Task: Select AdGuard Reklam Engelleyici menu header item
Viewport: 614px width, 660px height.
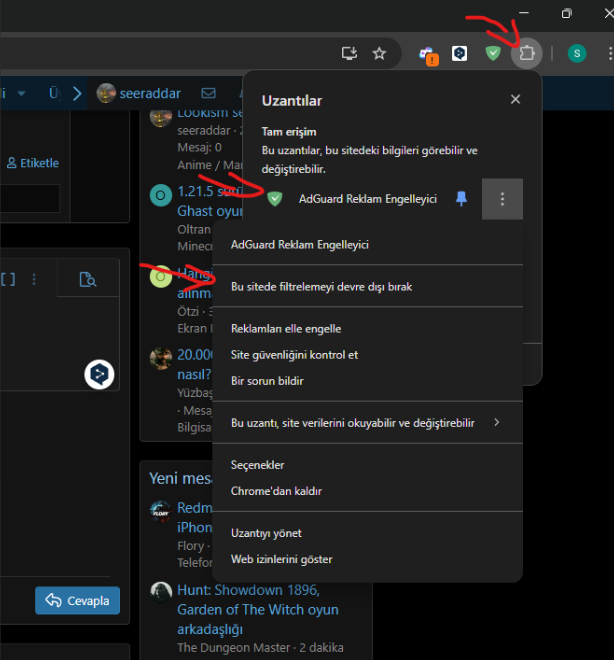Action: tap(367, 245)
